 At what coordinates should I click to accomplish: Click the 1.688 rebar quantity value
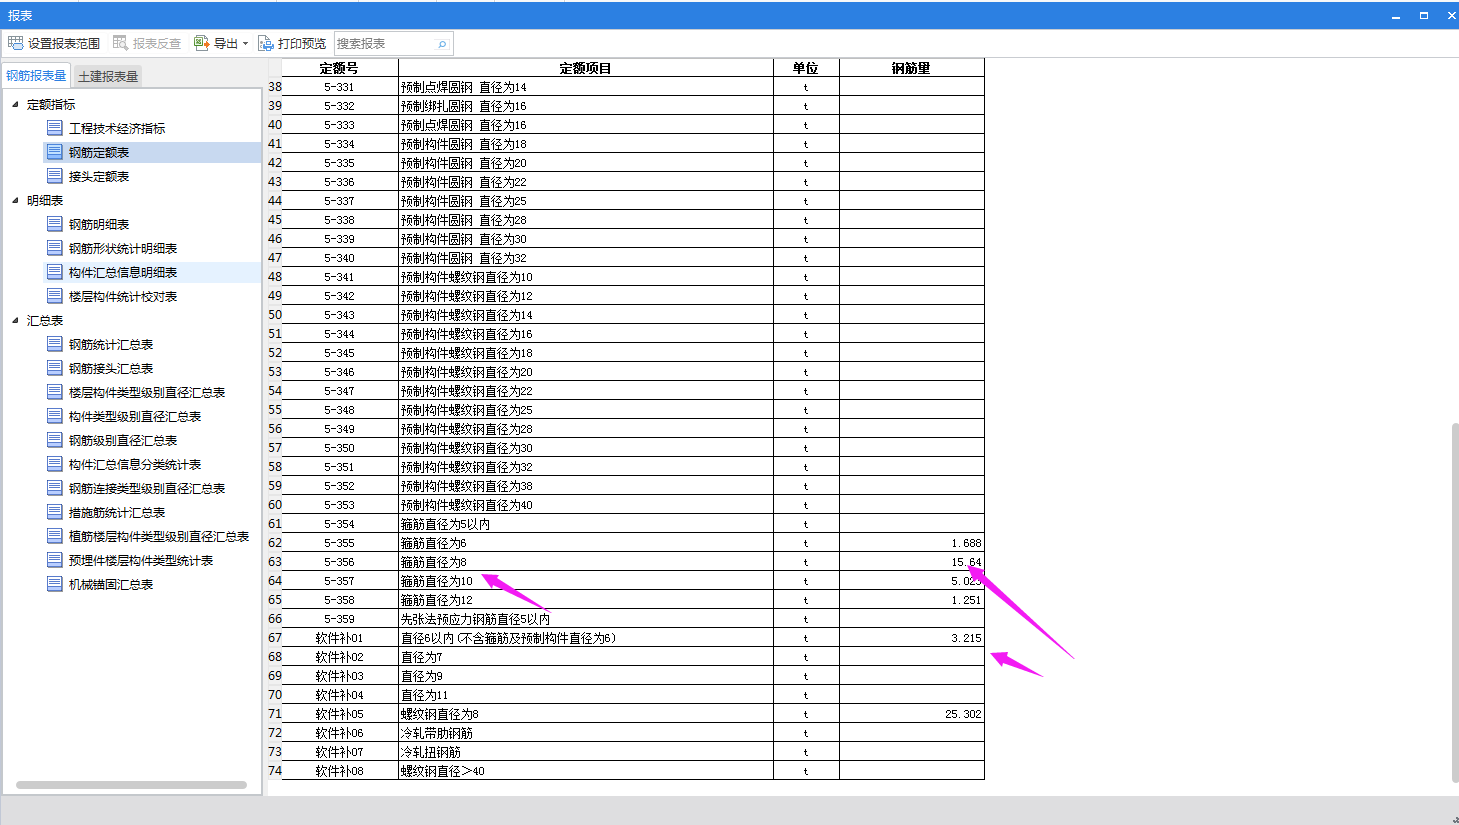point(966,543)
